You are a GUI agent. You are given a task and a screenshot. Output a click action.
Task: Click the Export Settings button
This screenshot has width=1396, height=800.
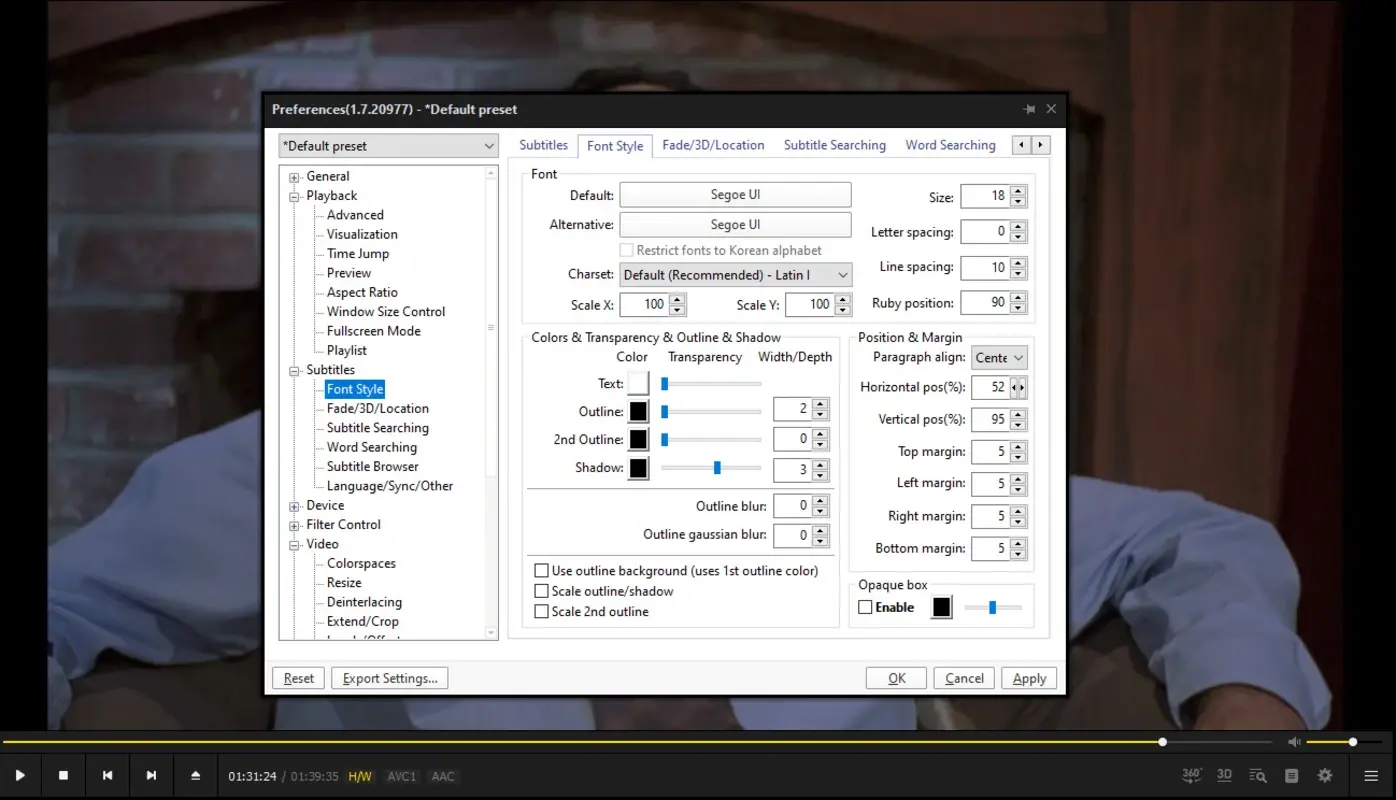coord(389,678)
